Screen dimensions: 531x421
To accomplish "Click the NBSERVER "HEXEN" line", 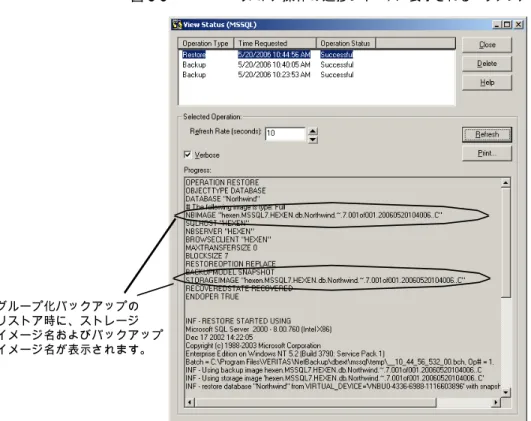I will pos(220,231).
